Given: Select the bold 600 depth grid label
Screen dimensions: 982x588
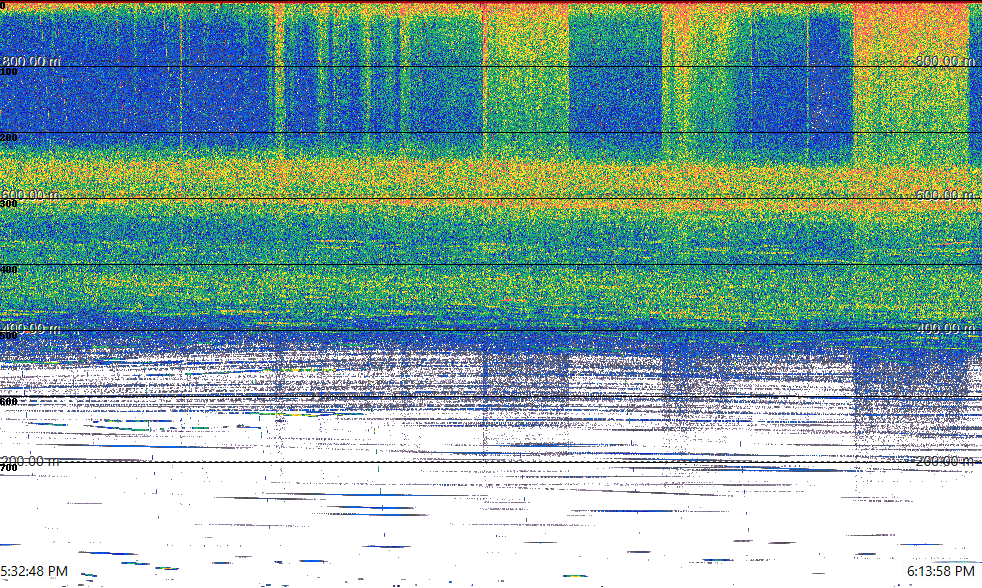Looking at the screenshot, I should coord(9,401).
